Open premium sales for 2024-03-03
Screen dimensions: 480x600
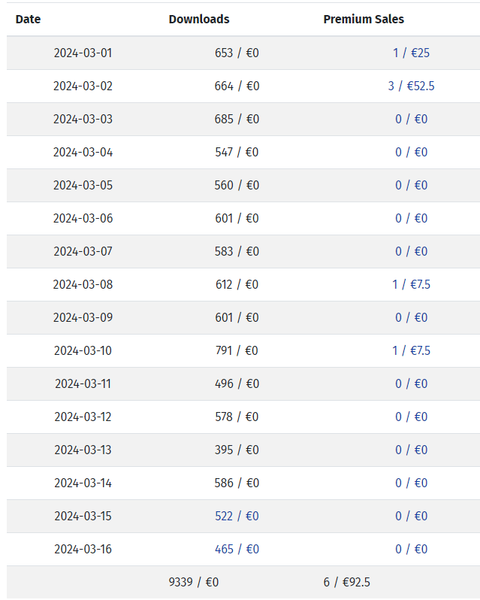tap(411, 119)
